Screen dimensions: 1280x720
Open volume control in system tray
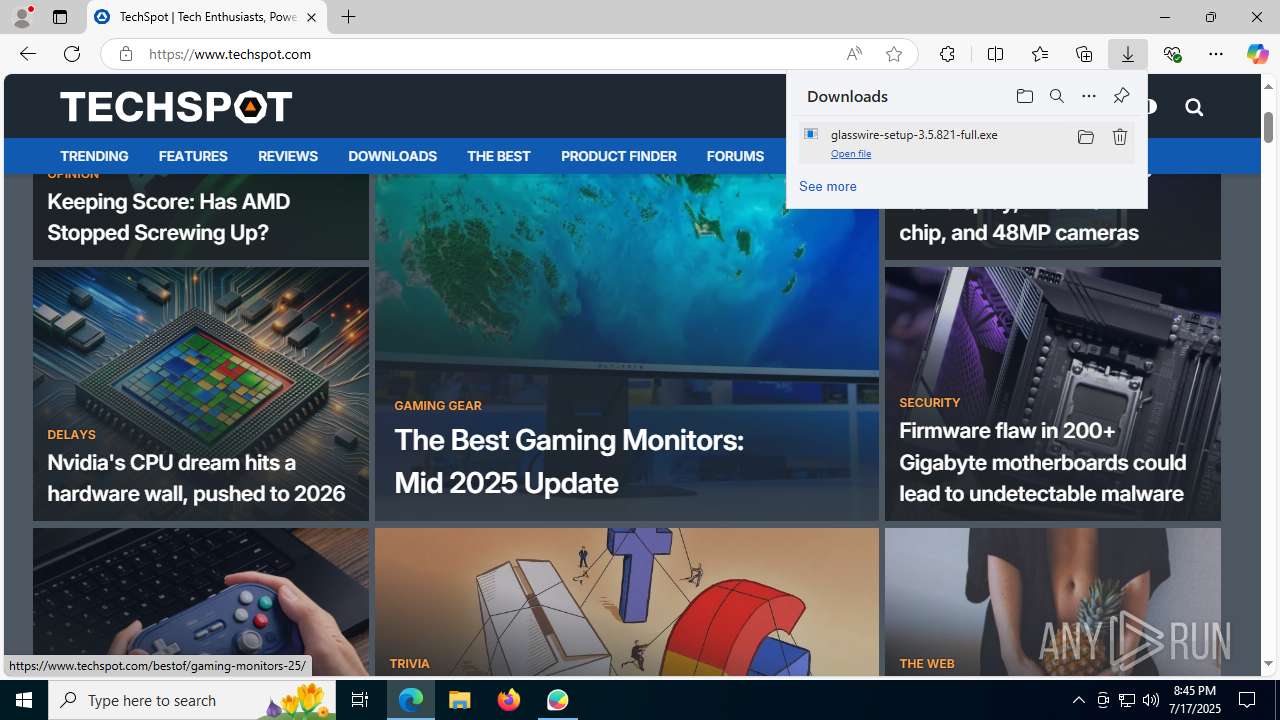(x=1150, y=700)
